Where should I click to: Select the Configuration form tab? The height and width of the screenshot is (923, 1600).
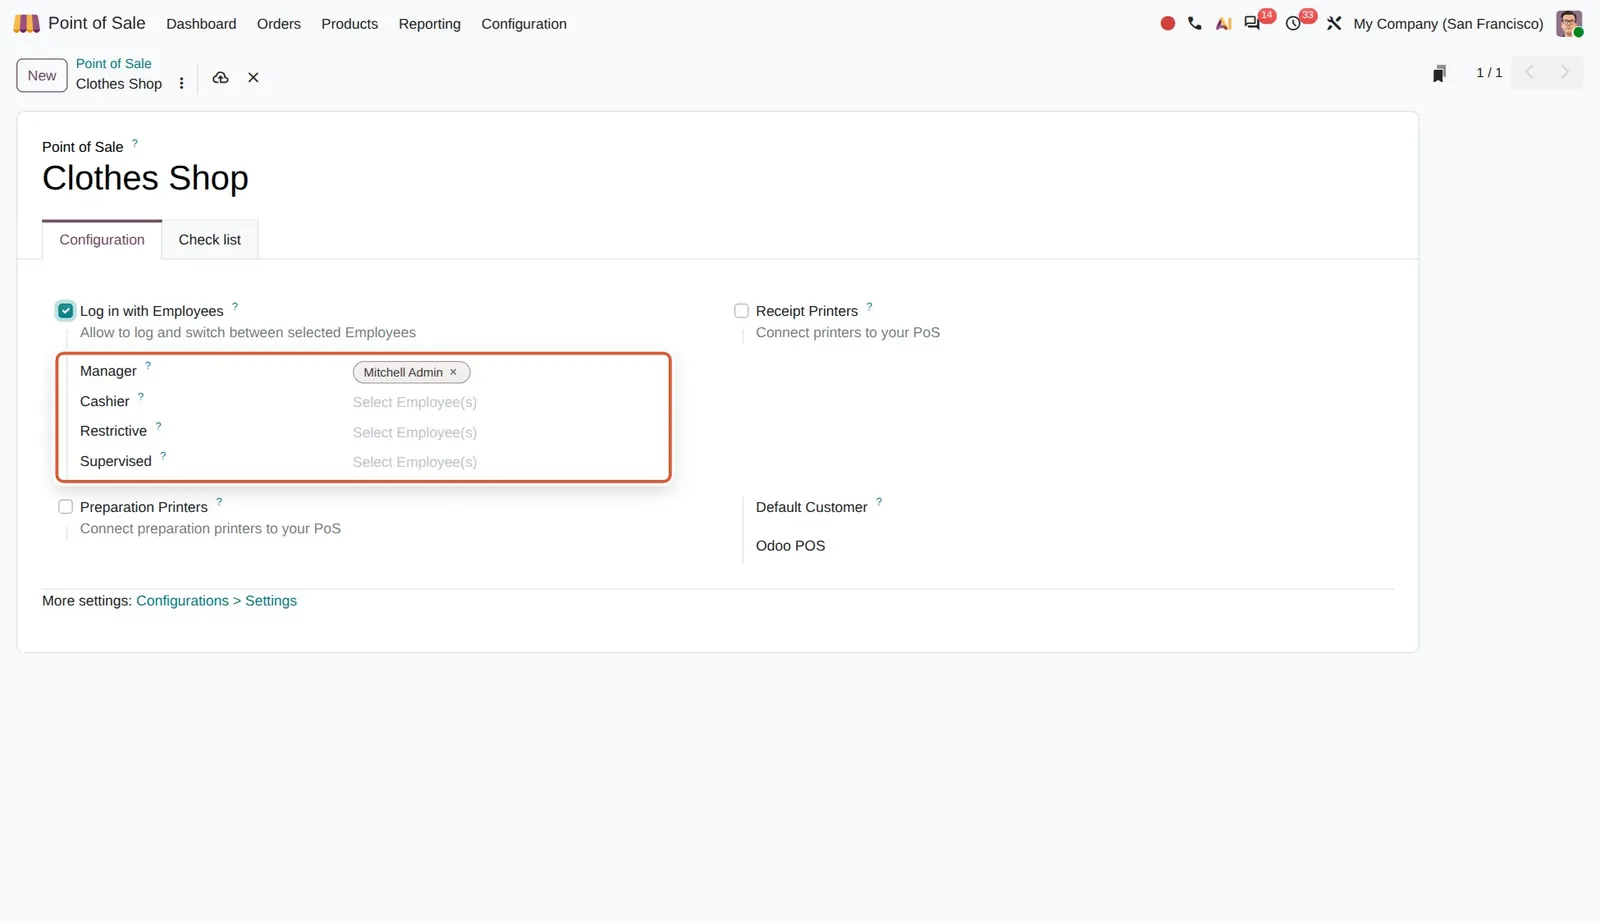102,240
